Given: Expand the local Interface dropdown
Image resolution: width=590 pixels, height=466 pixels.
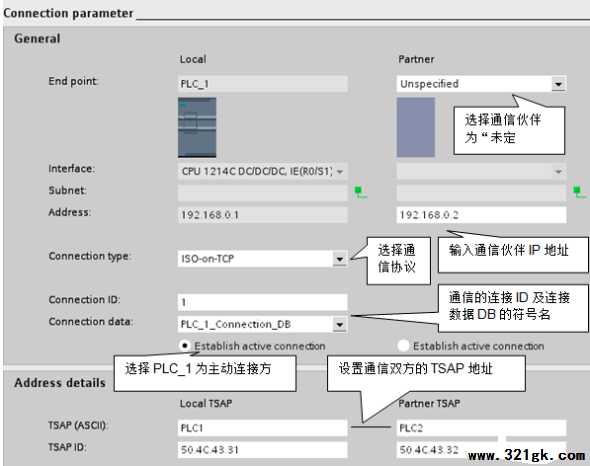Looking at the screenshot, I should tap(339, 172).
